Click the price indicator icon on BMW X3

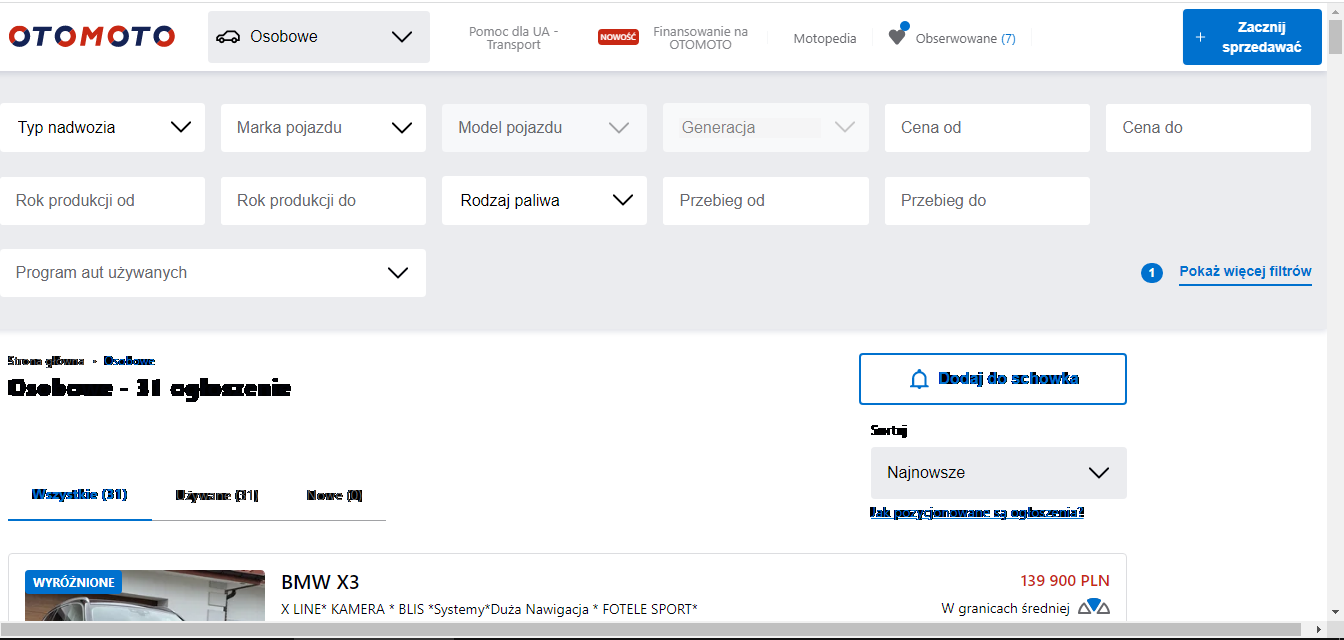1094,607
